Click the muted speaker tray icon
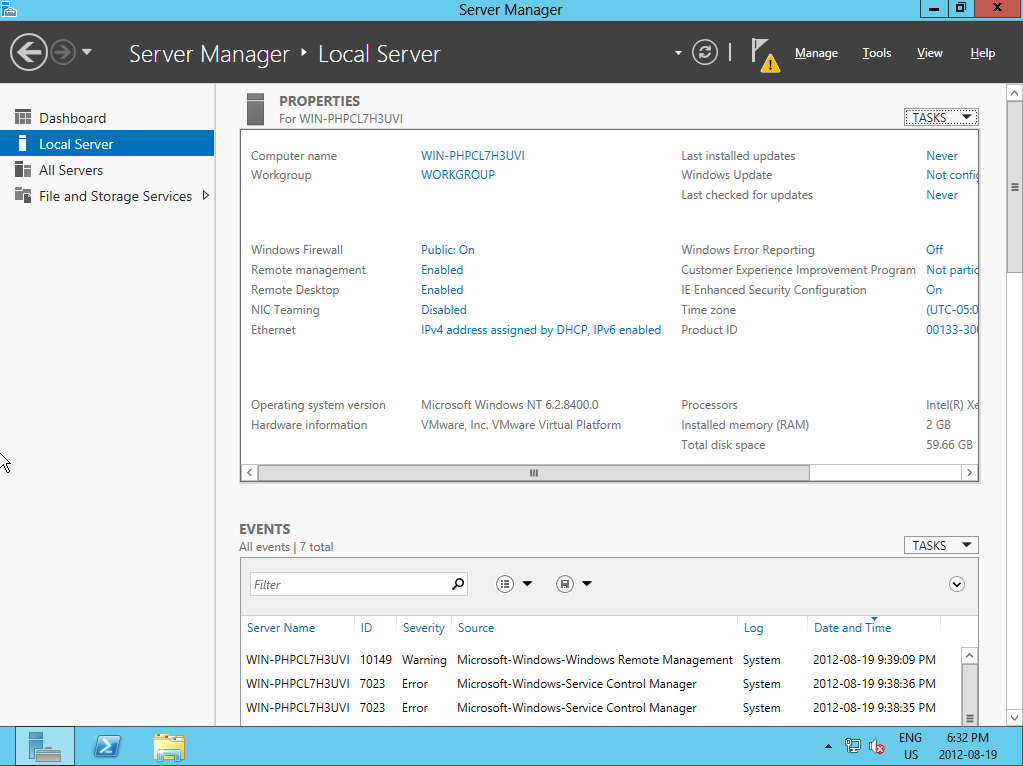Viewport: 1023px width, 766px height. [x=877, y=746]
